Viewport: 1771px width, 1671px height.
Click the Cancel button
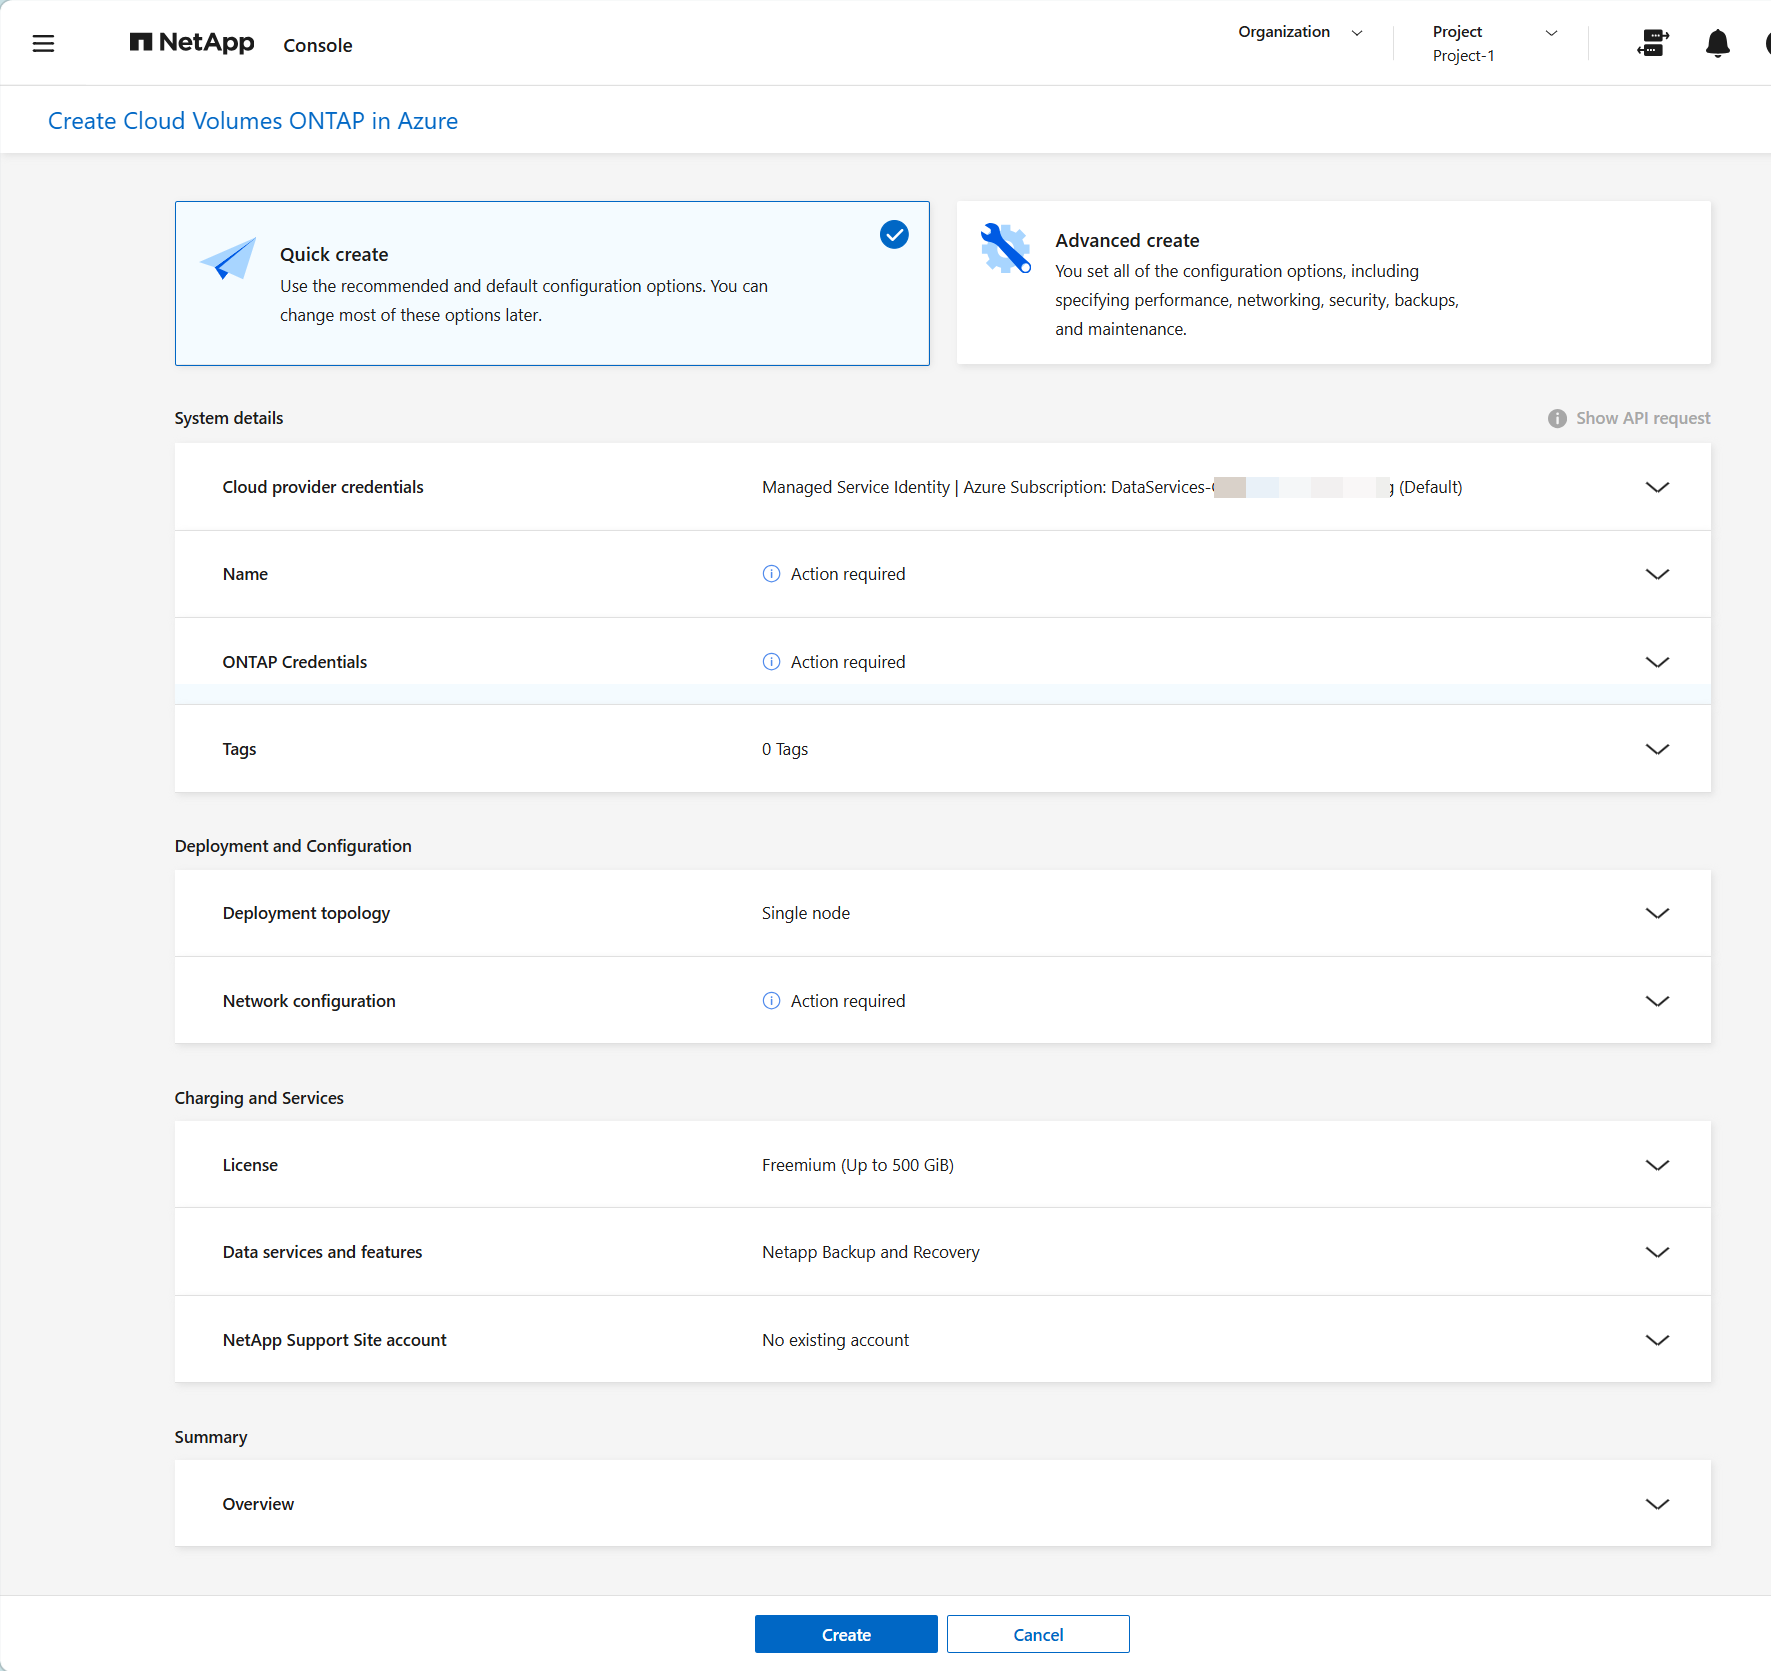1038,1634
